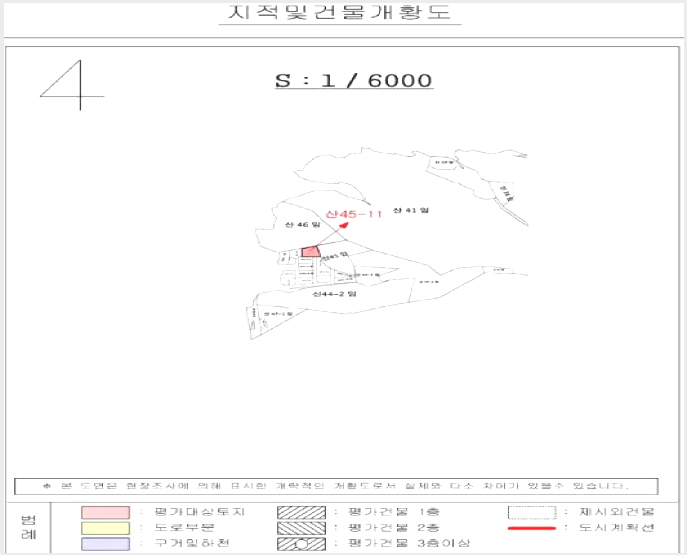Viewport: 687px width, 555px height.
Task: Click the 평가건물 3층이상 circle-hatch pattern
Action: 301,544
